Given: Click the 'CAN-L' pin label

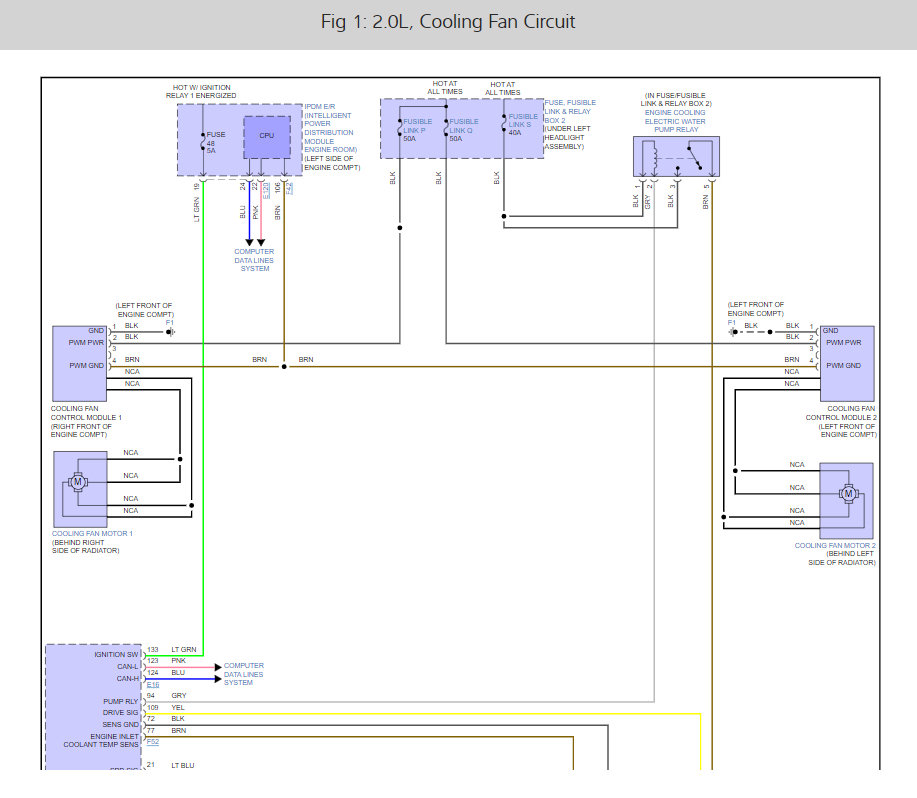Looking at the screenshot, I should [x=127, y=666].
